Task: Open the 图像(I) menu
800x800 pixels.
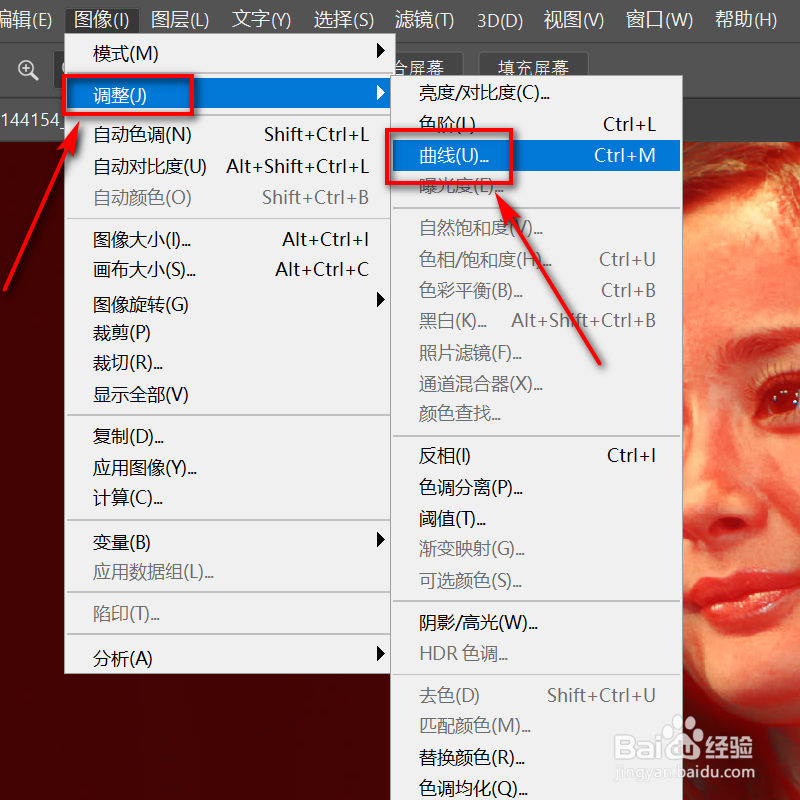Action: 102,20
